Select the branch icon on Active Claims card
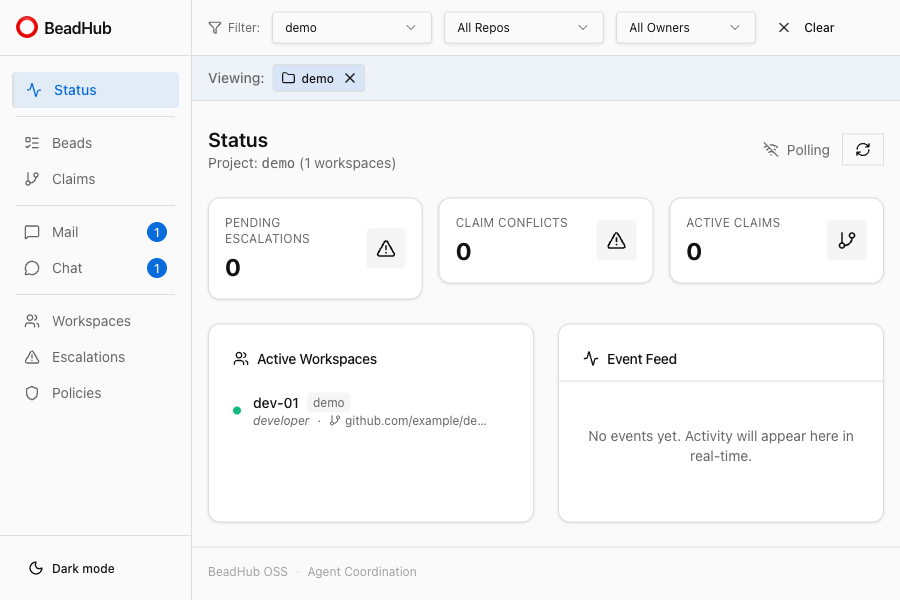Image resolution: width=900 pixels, height=600 pixels. (847, 240)
